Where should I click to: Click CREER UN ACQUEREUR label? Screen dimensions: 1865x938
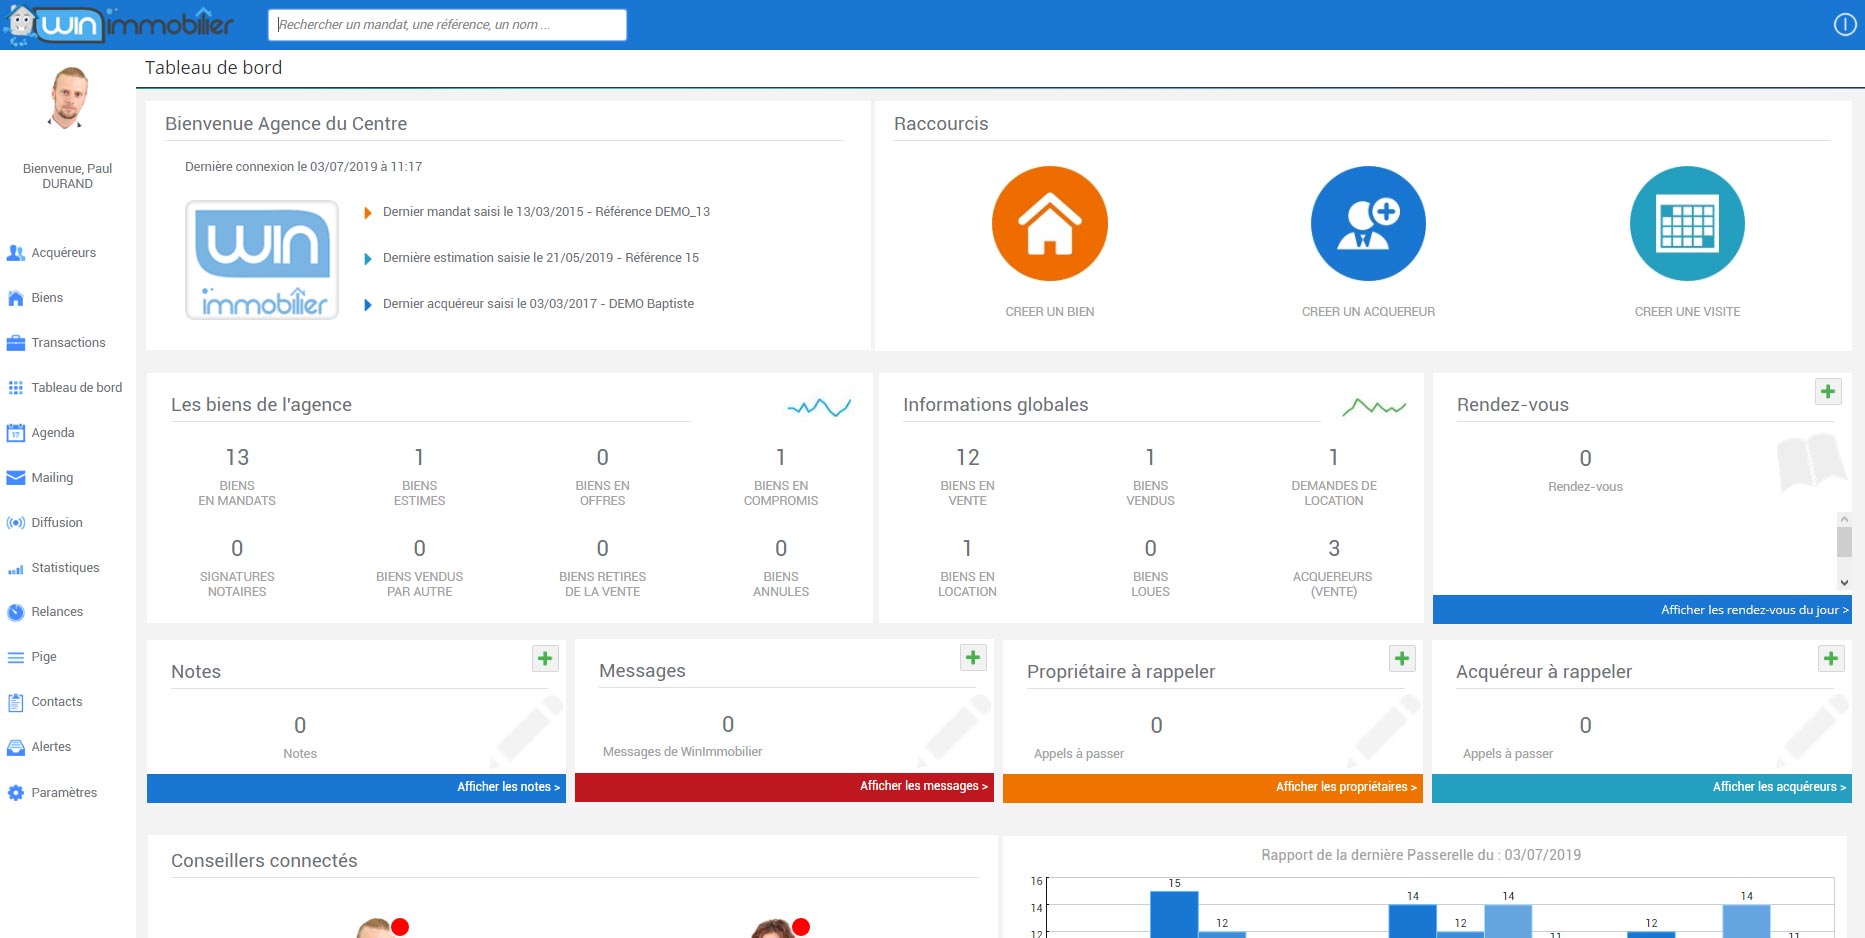tap(1368, 312)
